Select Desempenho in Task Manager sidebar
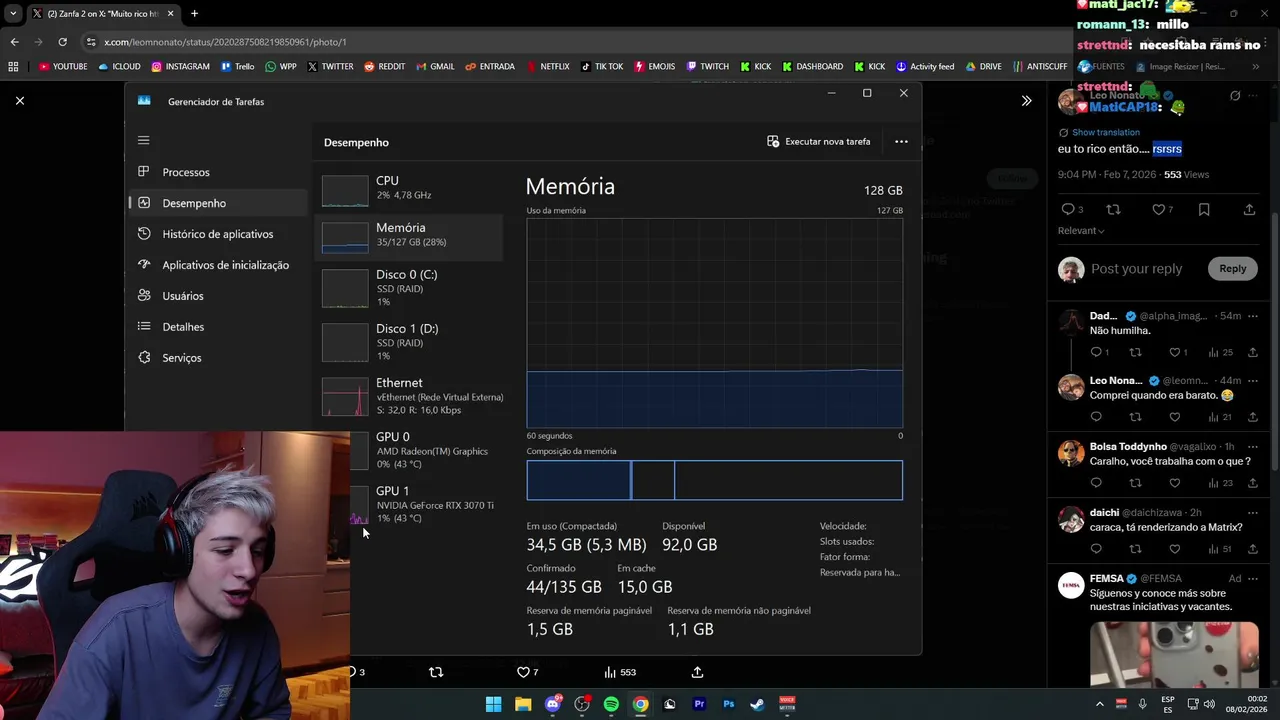Image resolution: width=1280 pixels, height=720 pixels. tap(218, 203)
